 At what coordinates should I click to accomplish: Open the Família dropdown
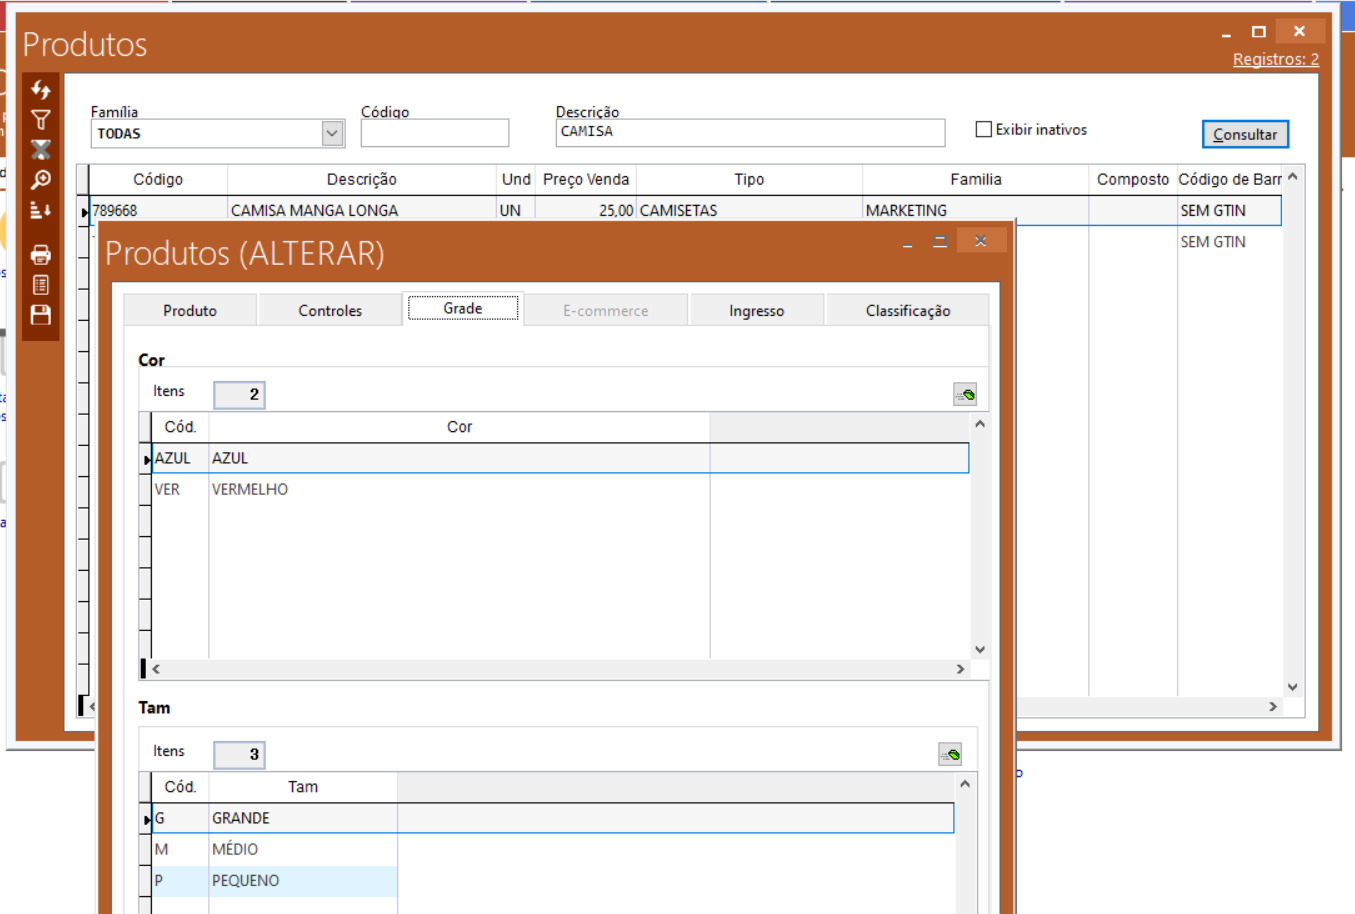(x=332, y=133)
